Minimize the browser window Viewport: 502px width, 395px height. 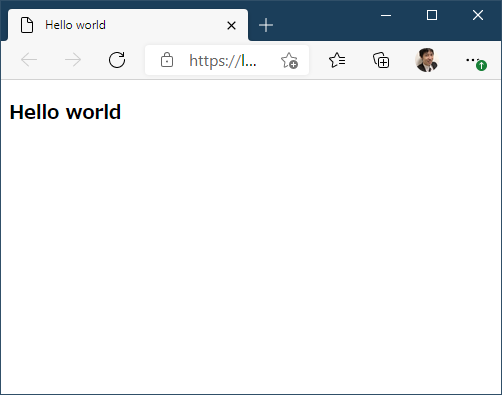pyautogui.click(x=386, y=15)
